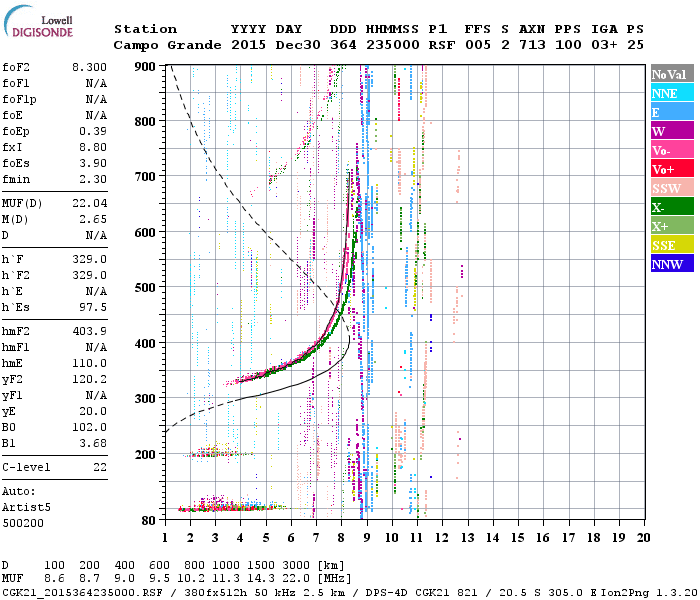Screen dimensions: 700x600
Task: Choose the W purple legend swatch
Action: point(672,131)
